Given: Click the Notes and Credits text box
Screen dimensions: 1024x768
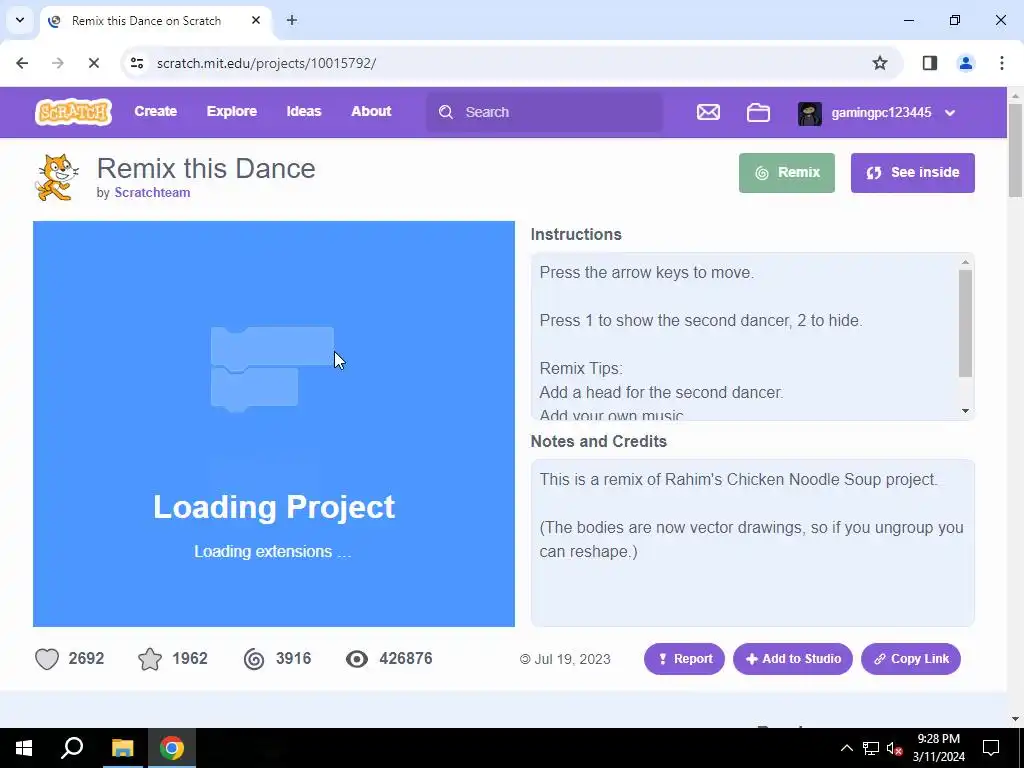Looking at the screenshot, I should pos(752,543).
